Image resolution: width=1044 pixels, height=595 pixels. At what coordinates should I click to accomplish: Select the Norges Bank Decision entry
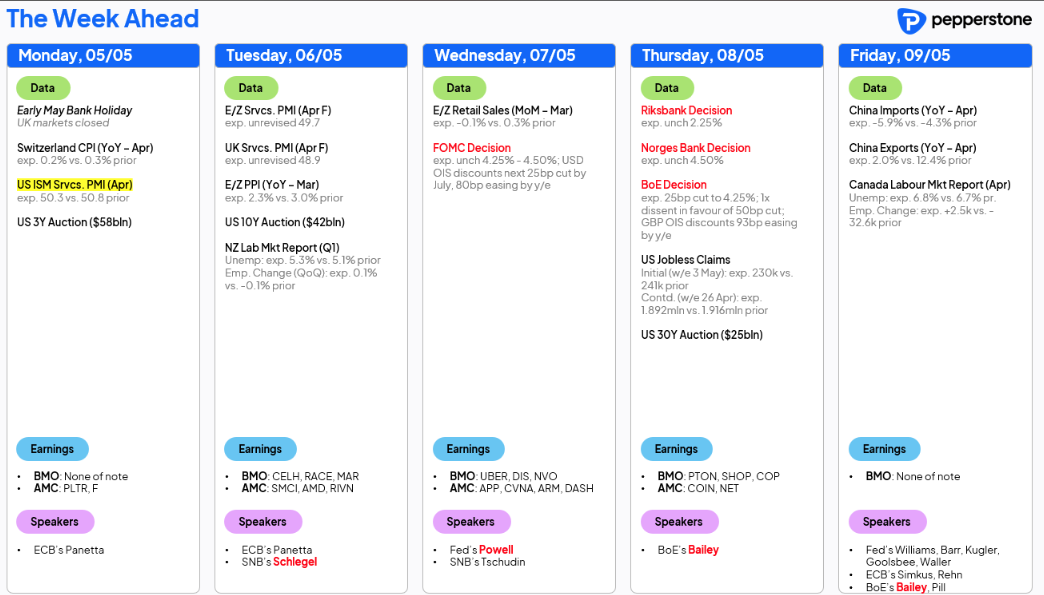[696, 148]
